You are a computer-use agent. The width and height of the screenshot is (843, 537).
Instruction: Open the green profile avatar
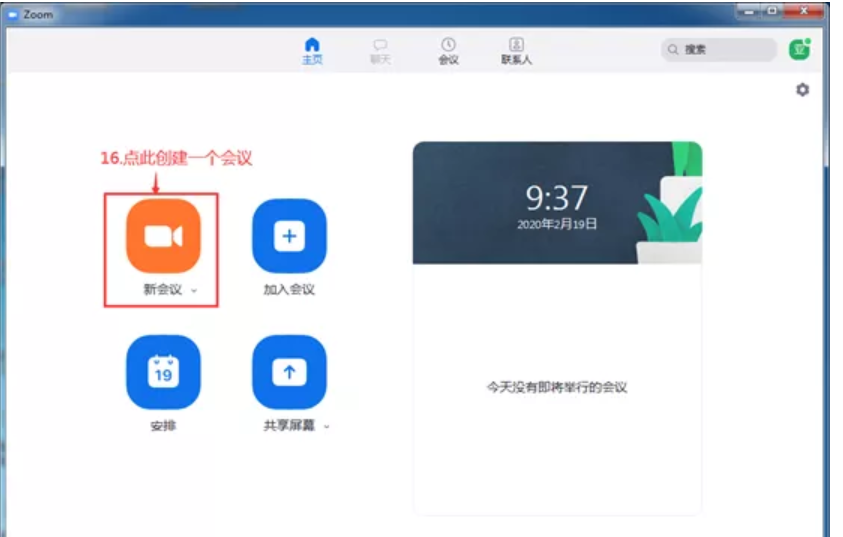pyautogui.click(x=799, y=49)
